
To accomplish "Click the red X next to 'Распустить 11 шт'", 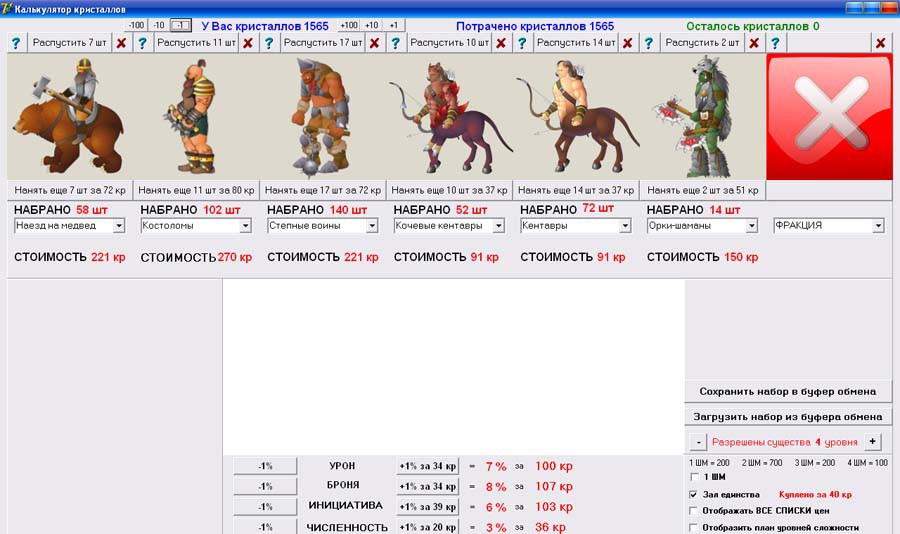I will pyautogui.click(x=247, y=43).
